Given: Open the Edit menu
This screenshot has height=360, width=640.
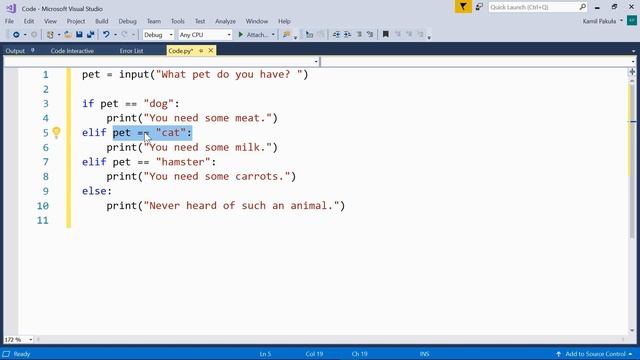Looking at the screenshot, I should click(29, 21).
